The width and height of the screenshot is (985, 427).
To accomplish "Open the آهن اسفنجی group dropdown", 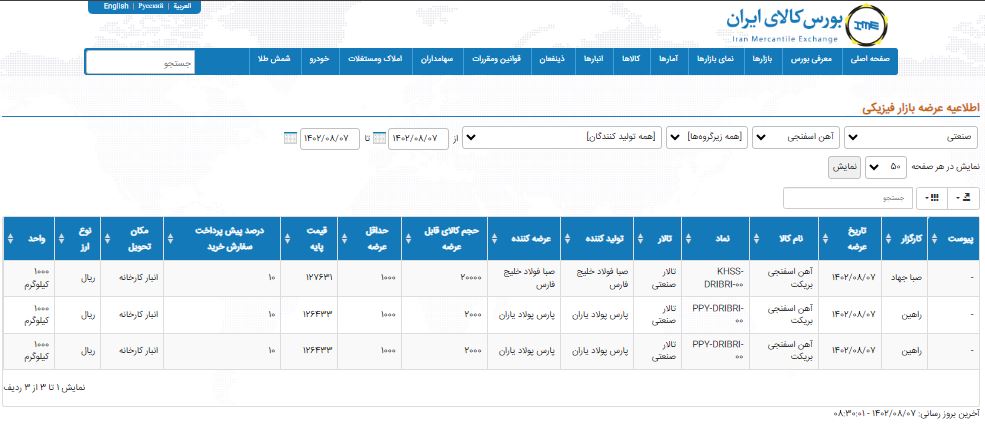I will click(797, 138).
